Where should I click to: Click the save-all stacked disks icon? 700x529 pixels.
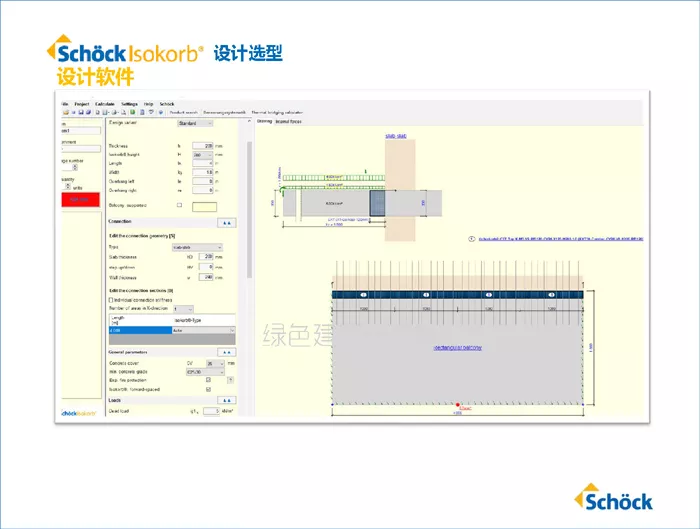click(x=88, y=112)
